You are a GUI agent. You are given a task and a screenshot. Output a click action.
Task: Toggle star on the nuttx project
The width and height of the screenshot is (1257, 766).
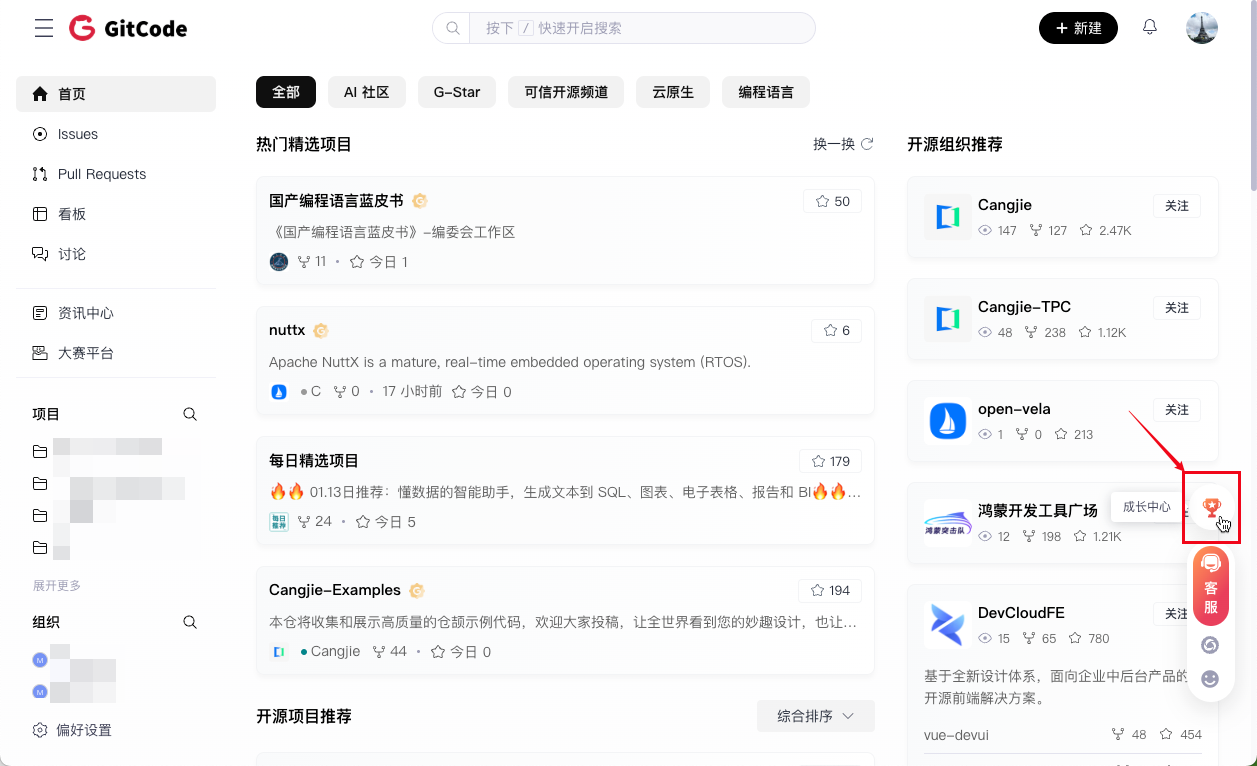coord(836,330)
